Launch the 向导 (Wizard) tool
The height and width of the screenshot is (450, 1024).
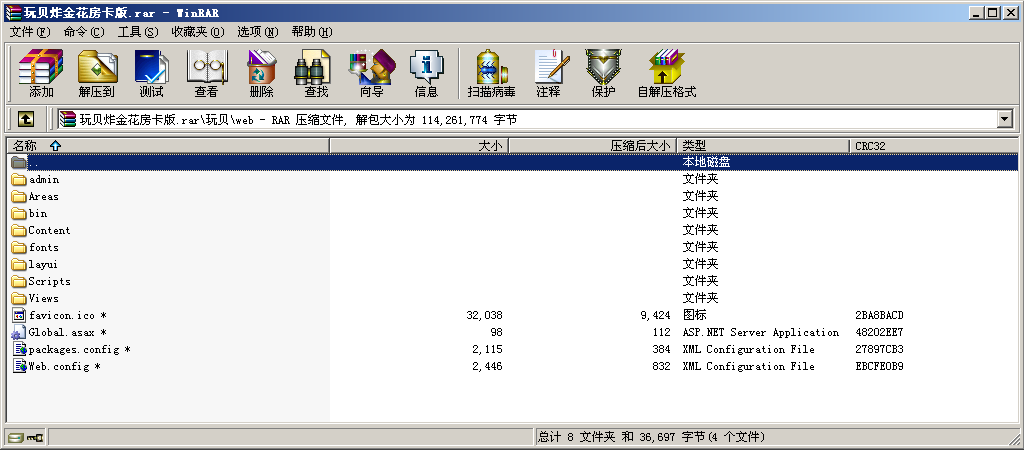click(x=371, y=73)
